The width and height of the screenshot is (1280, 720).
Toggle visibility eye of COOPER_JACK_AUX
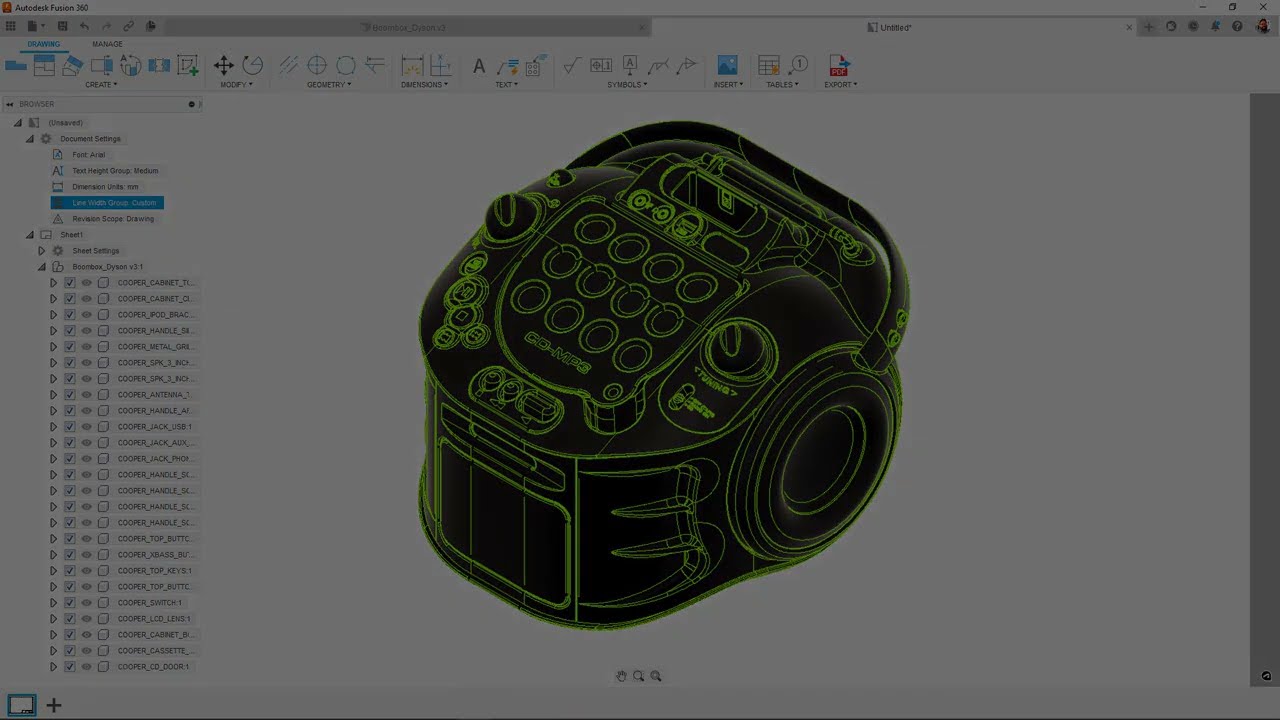pos(86,443)
